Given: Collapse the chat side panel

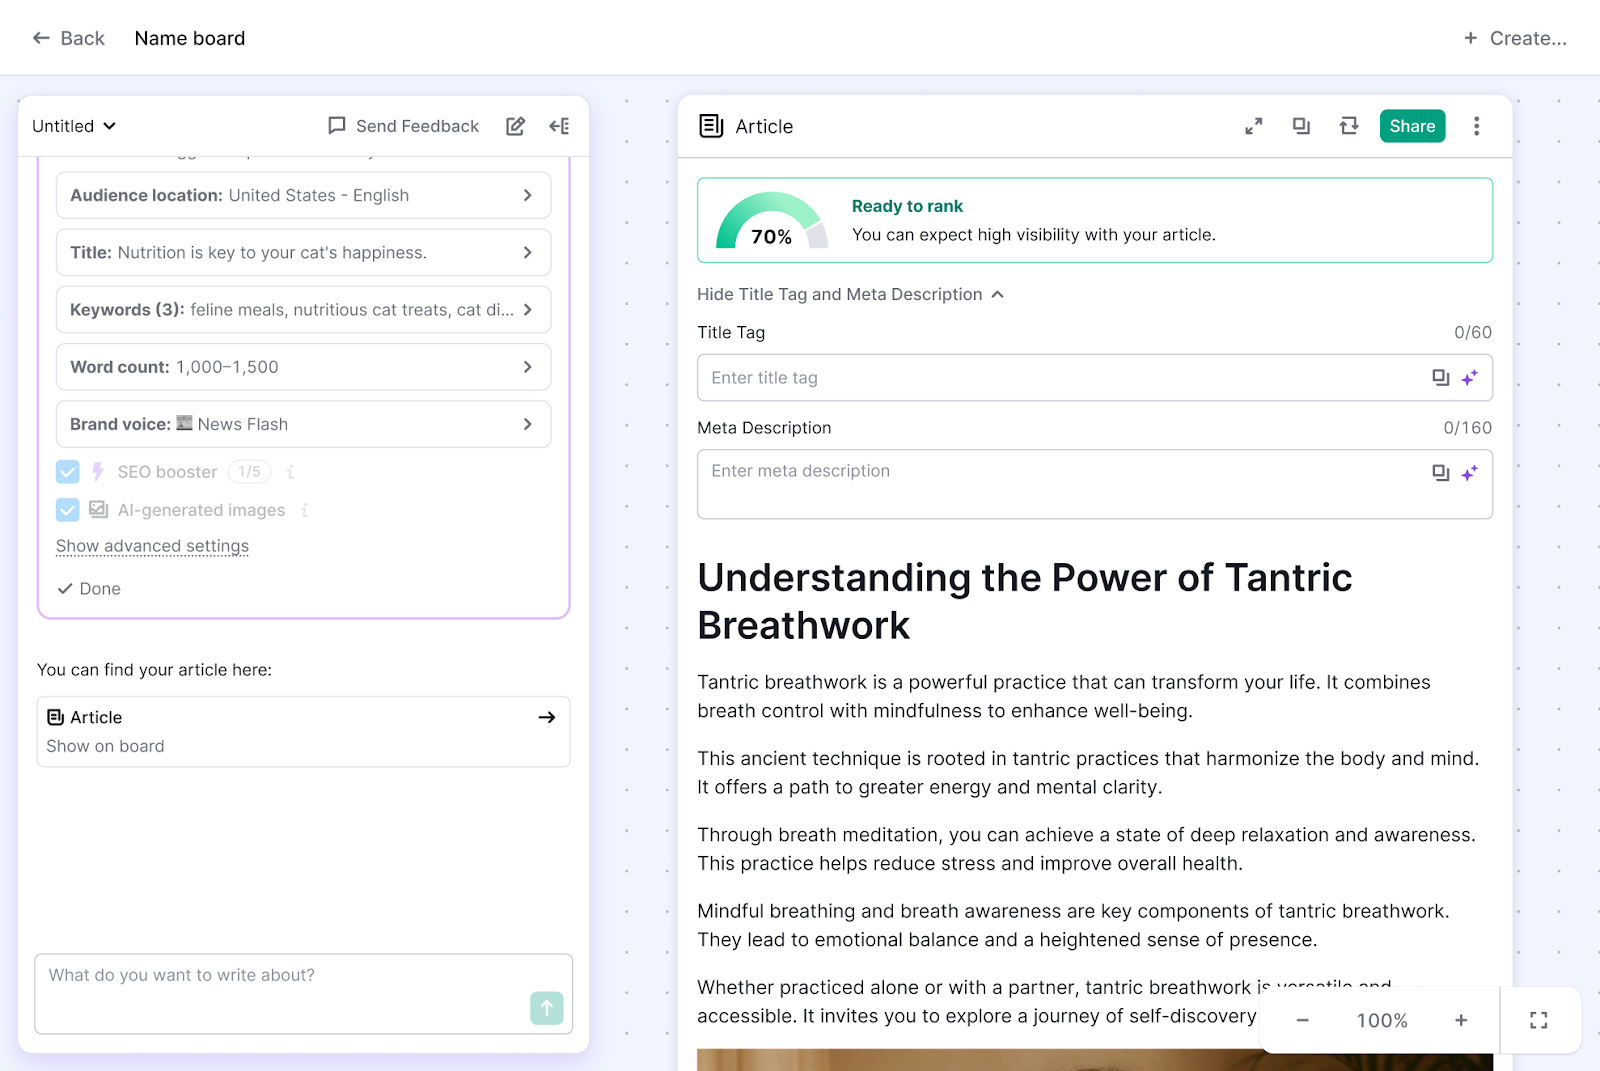Looking at the screenshot, I should click(559, 126).
